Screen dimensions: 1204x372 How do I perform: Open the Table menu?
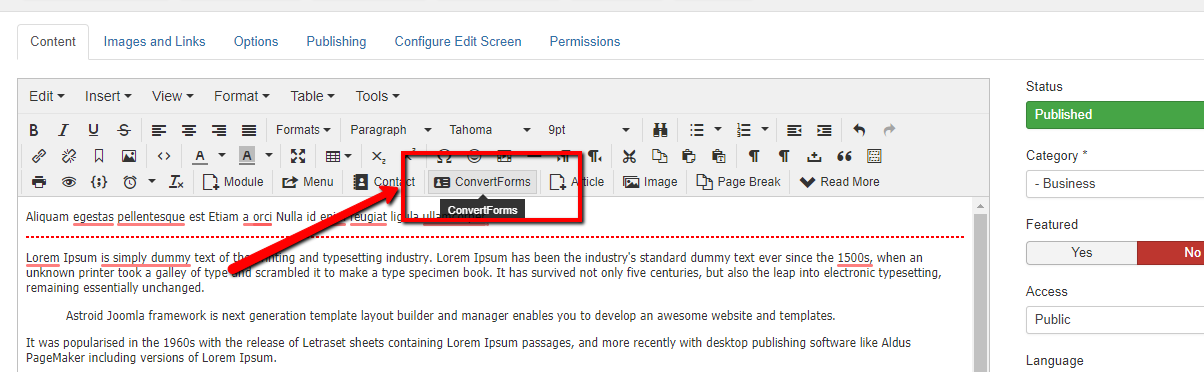coord(313,96)
